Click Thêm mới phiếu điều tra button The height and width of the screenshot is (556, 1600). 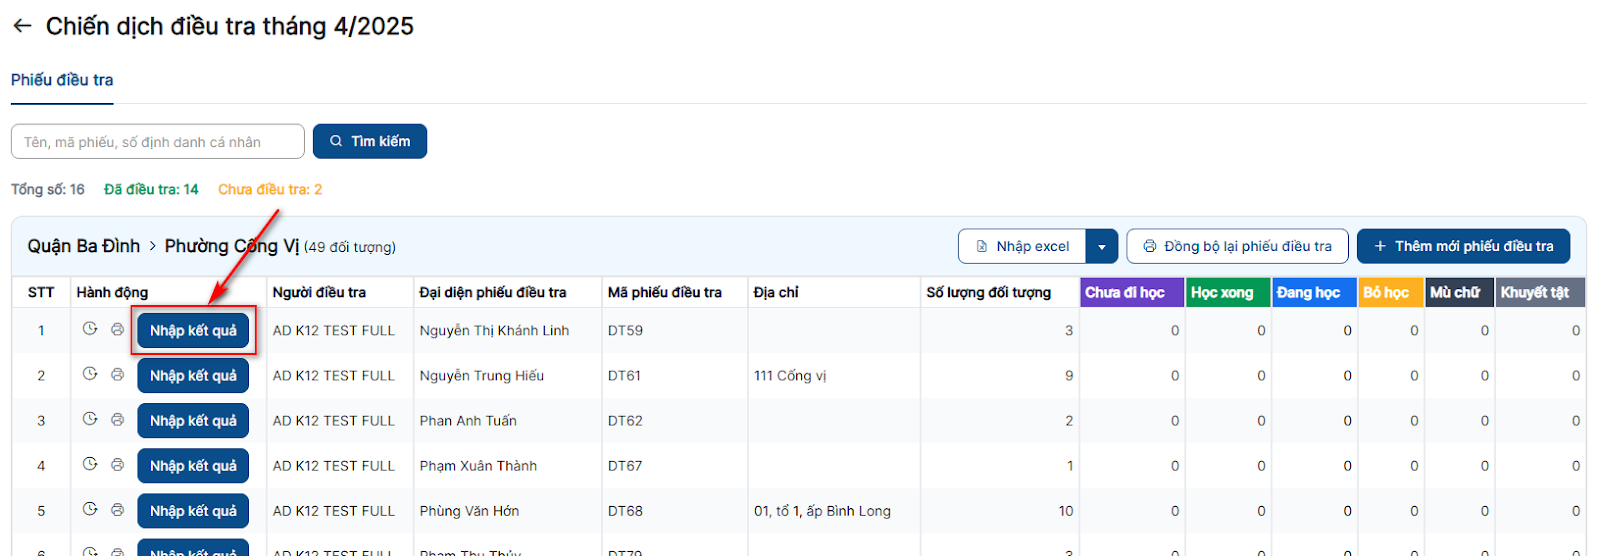[x=1463, y=246]
